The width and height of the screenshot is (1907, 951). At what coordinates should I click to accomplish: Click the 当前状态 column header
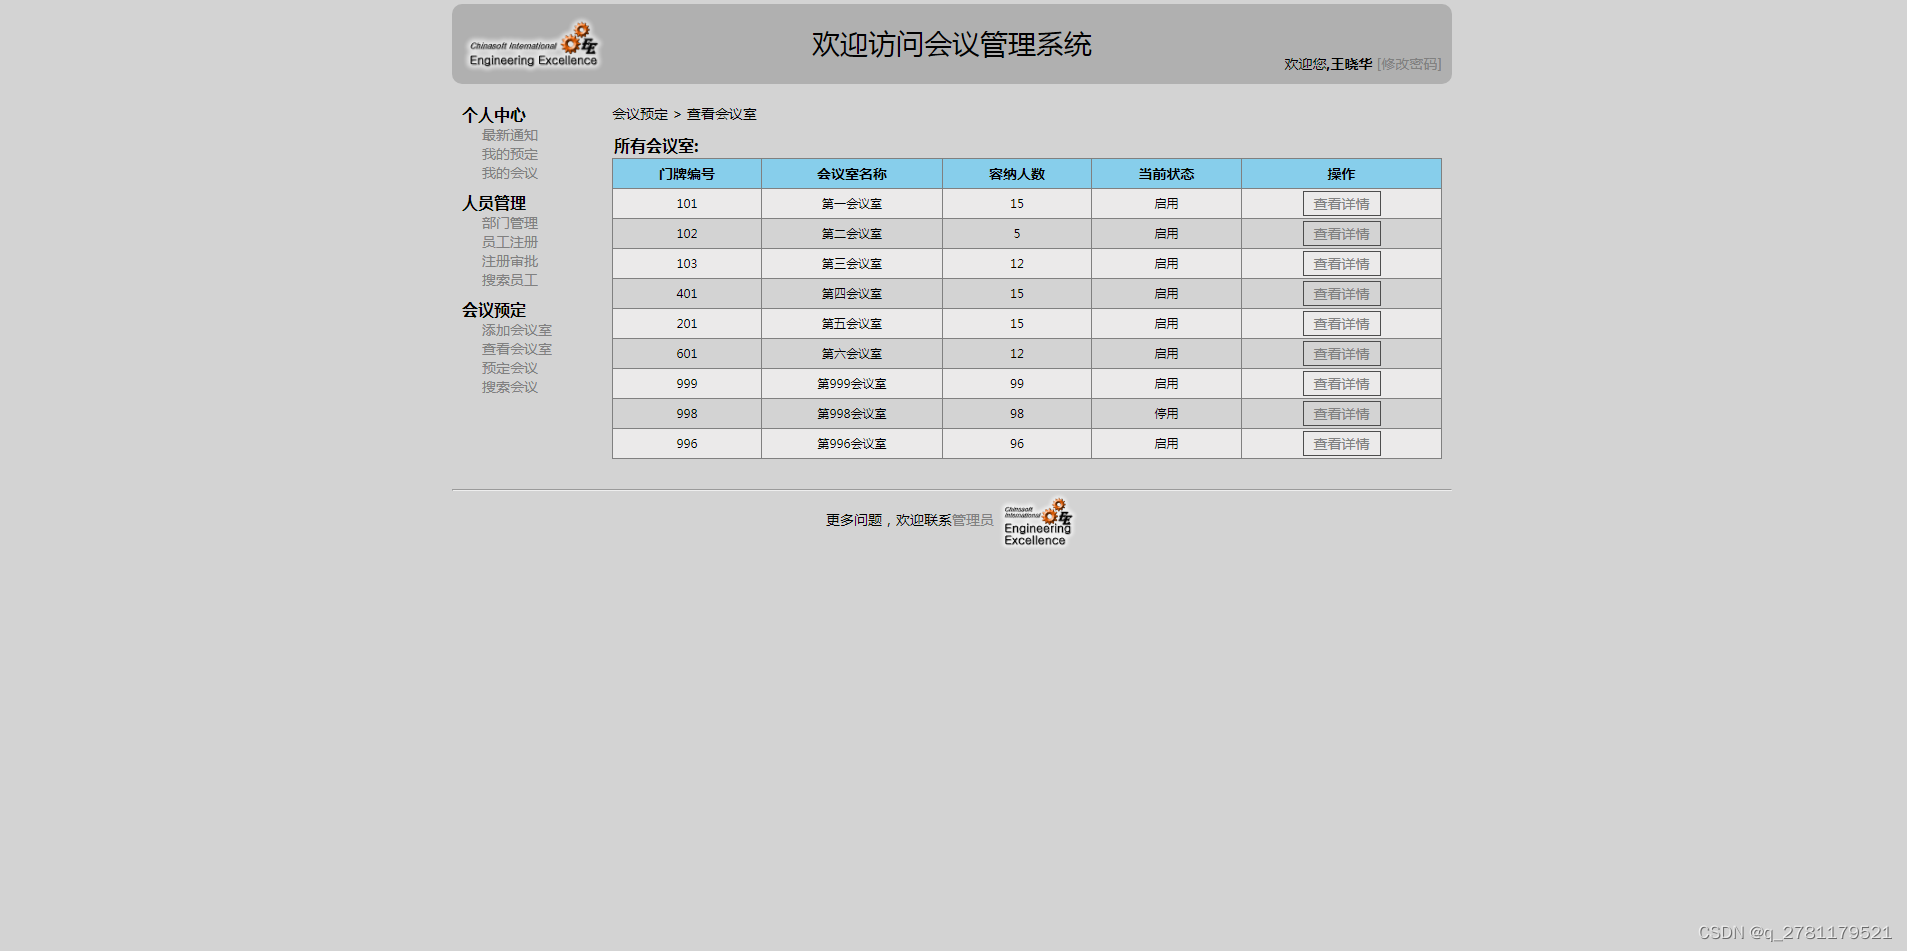tap(1166, 174)
